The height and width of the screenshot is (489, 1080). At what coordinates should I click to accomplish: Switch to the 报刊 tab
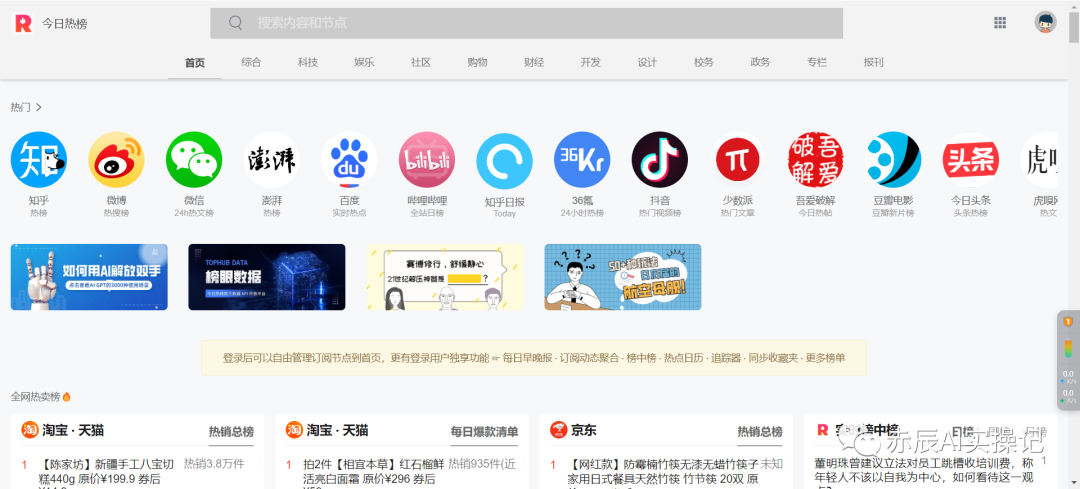[x=873, y=62]
